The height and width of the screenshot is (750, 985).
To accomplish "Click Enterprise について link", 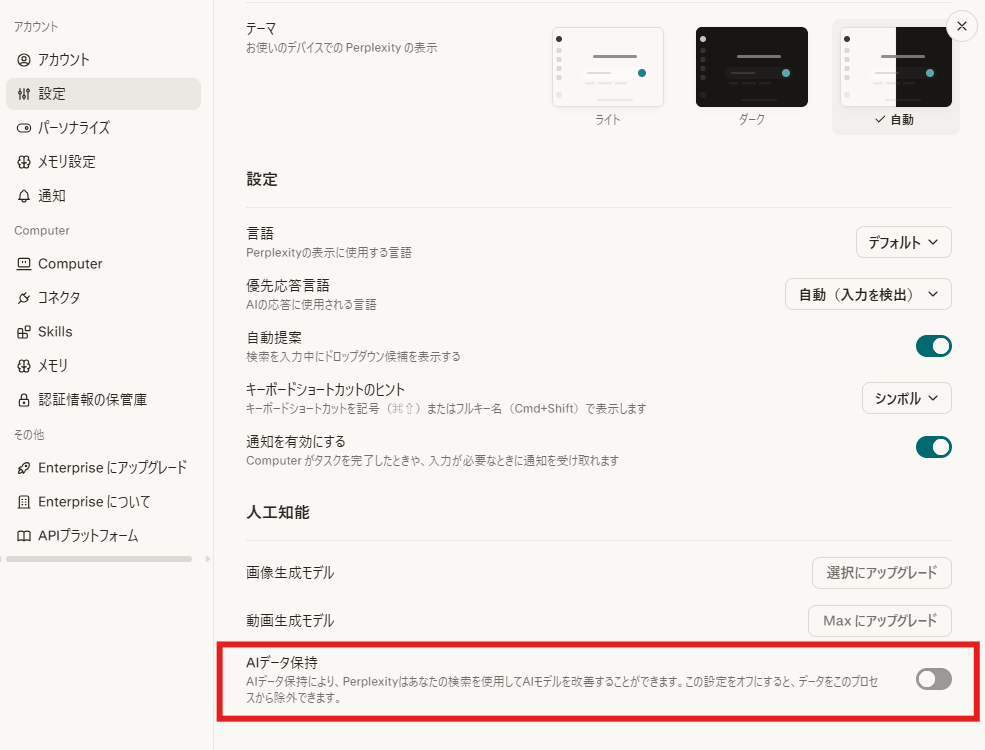I will 104,502.
